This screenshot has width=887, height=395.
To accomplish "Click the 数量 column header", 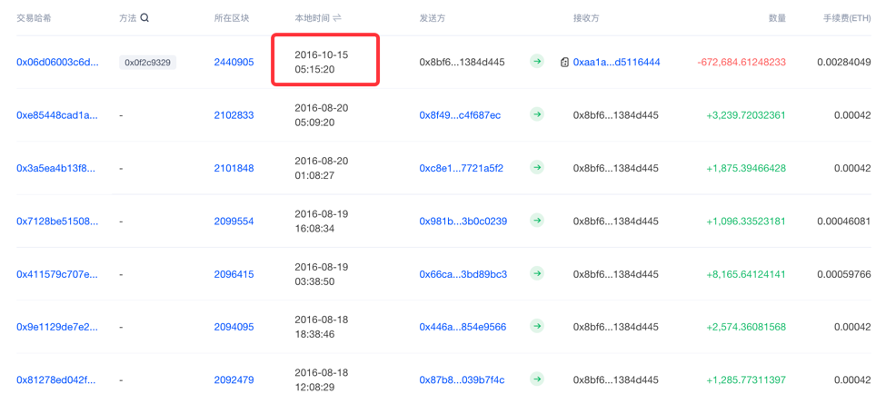I will pyautogui.click(x=777, y=18).
